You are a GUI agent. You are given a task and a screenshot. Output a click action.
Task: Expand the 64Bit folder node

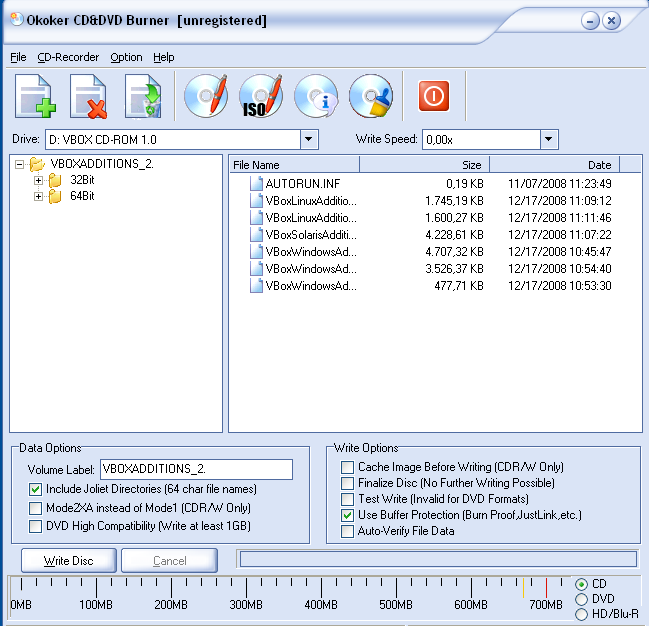38,196
